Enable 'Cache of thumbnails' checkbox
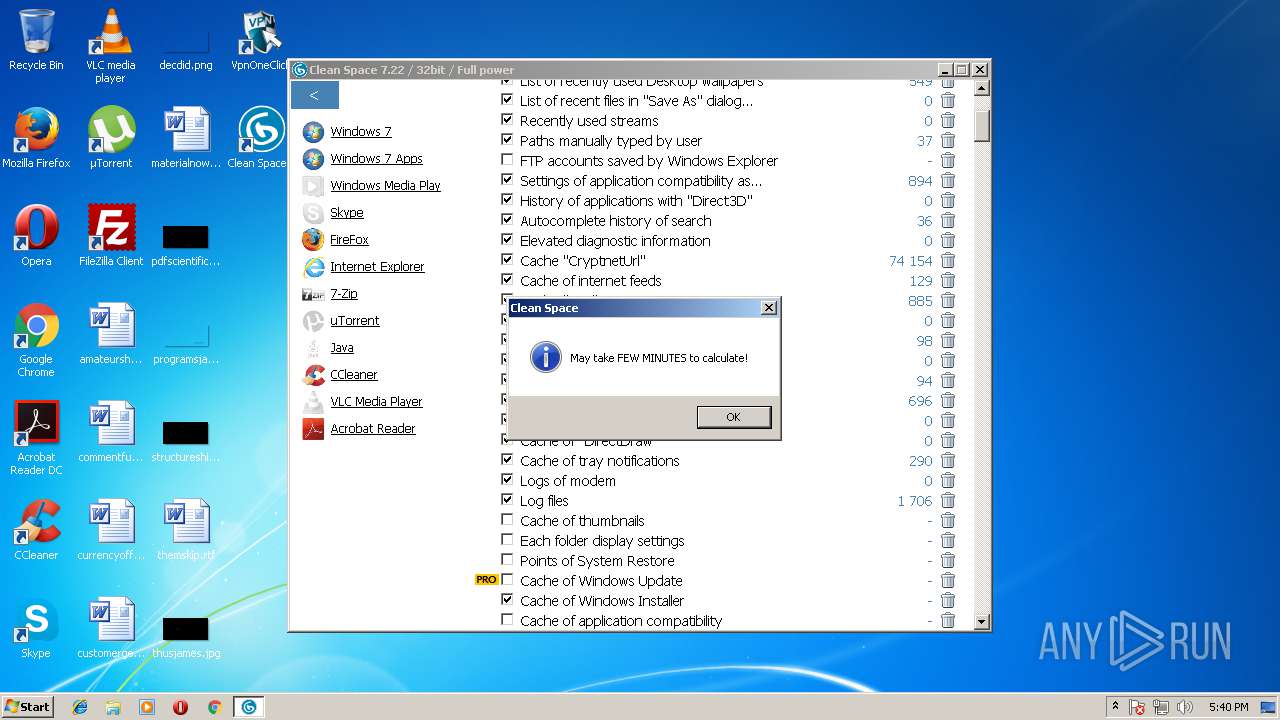This screenshot has width=1280, height=720. click(507, 520)
